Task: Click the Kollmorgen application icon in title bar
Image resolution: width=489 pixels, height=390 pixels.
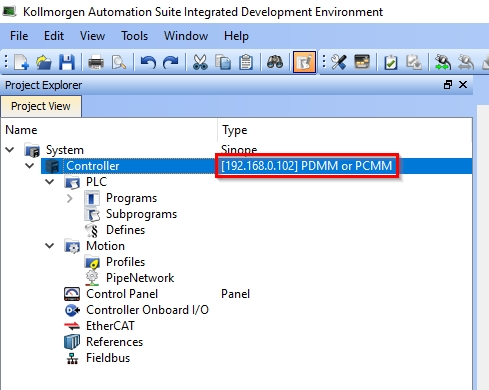Action: pyautogui.click(x=9, y=11)
